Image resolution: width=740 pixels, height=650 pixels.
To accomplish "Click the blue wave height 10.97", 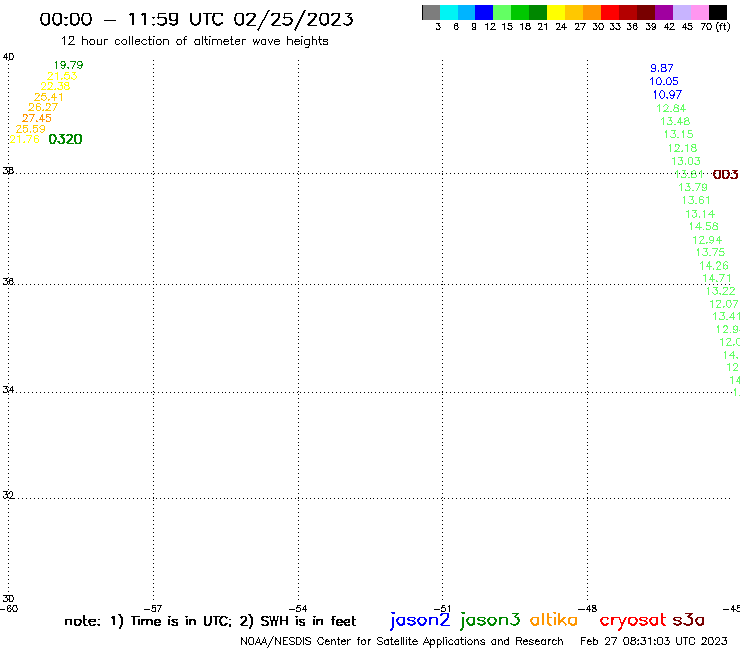I will 667,94.
